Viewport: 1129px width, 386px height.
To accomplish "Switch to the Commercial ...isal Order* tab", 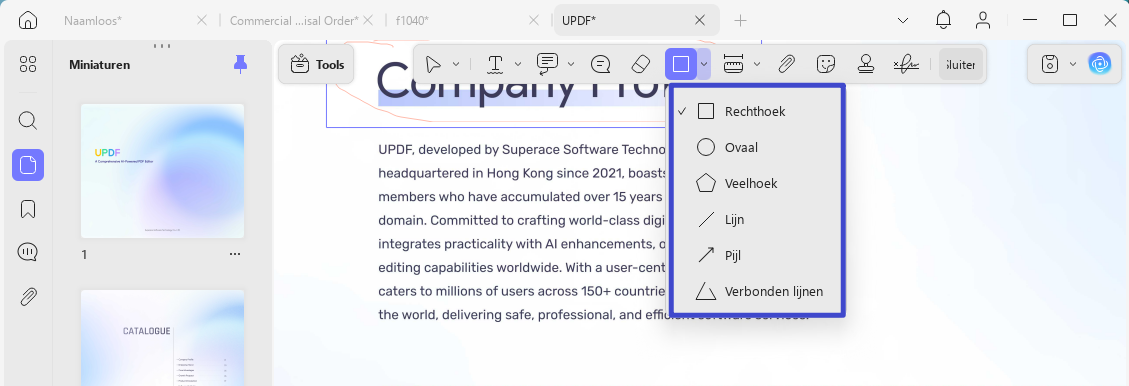I will [294, 20].
